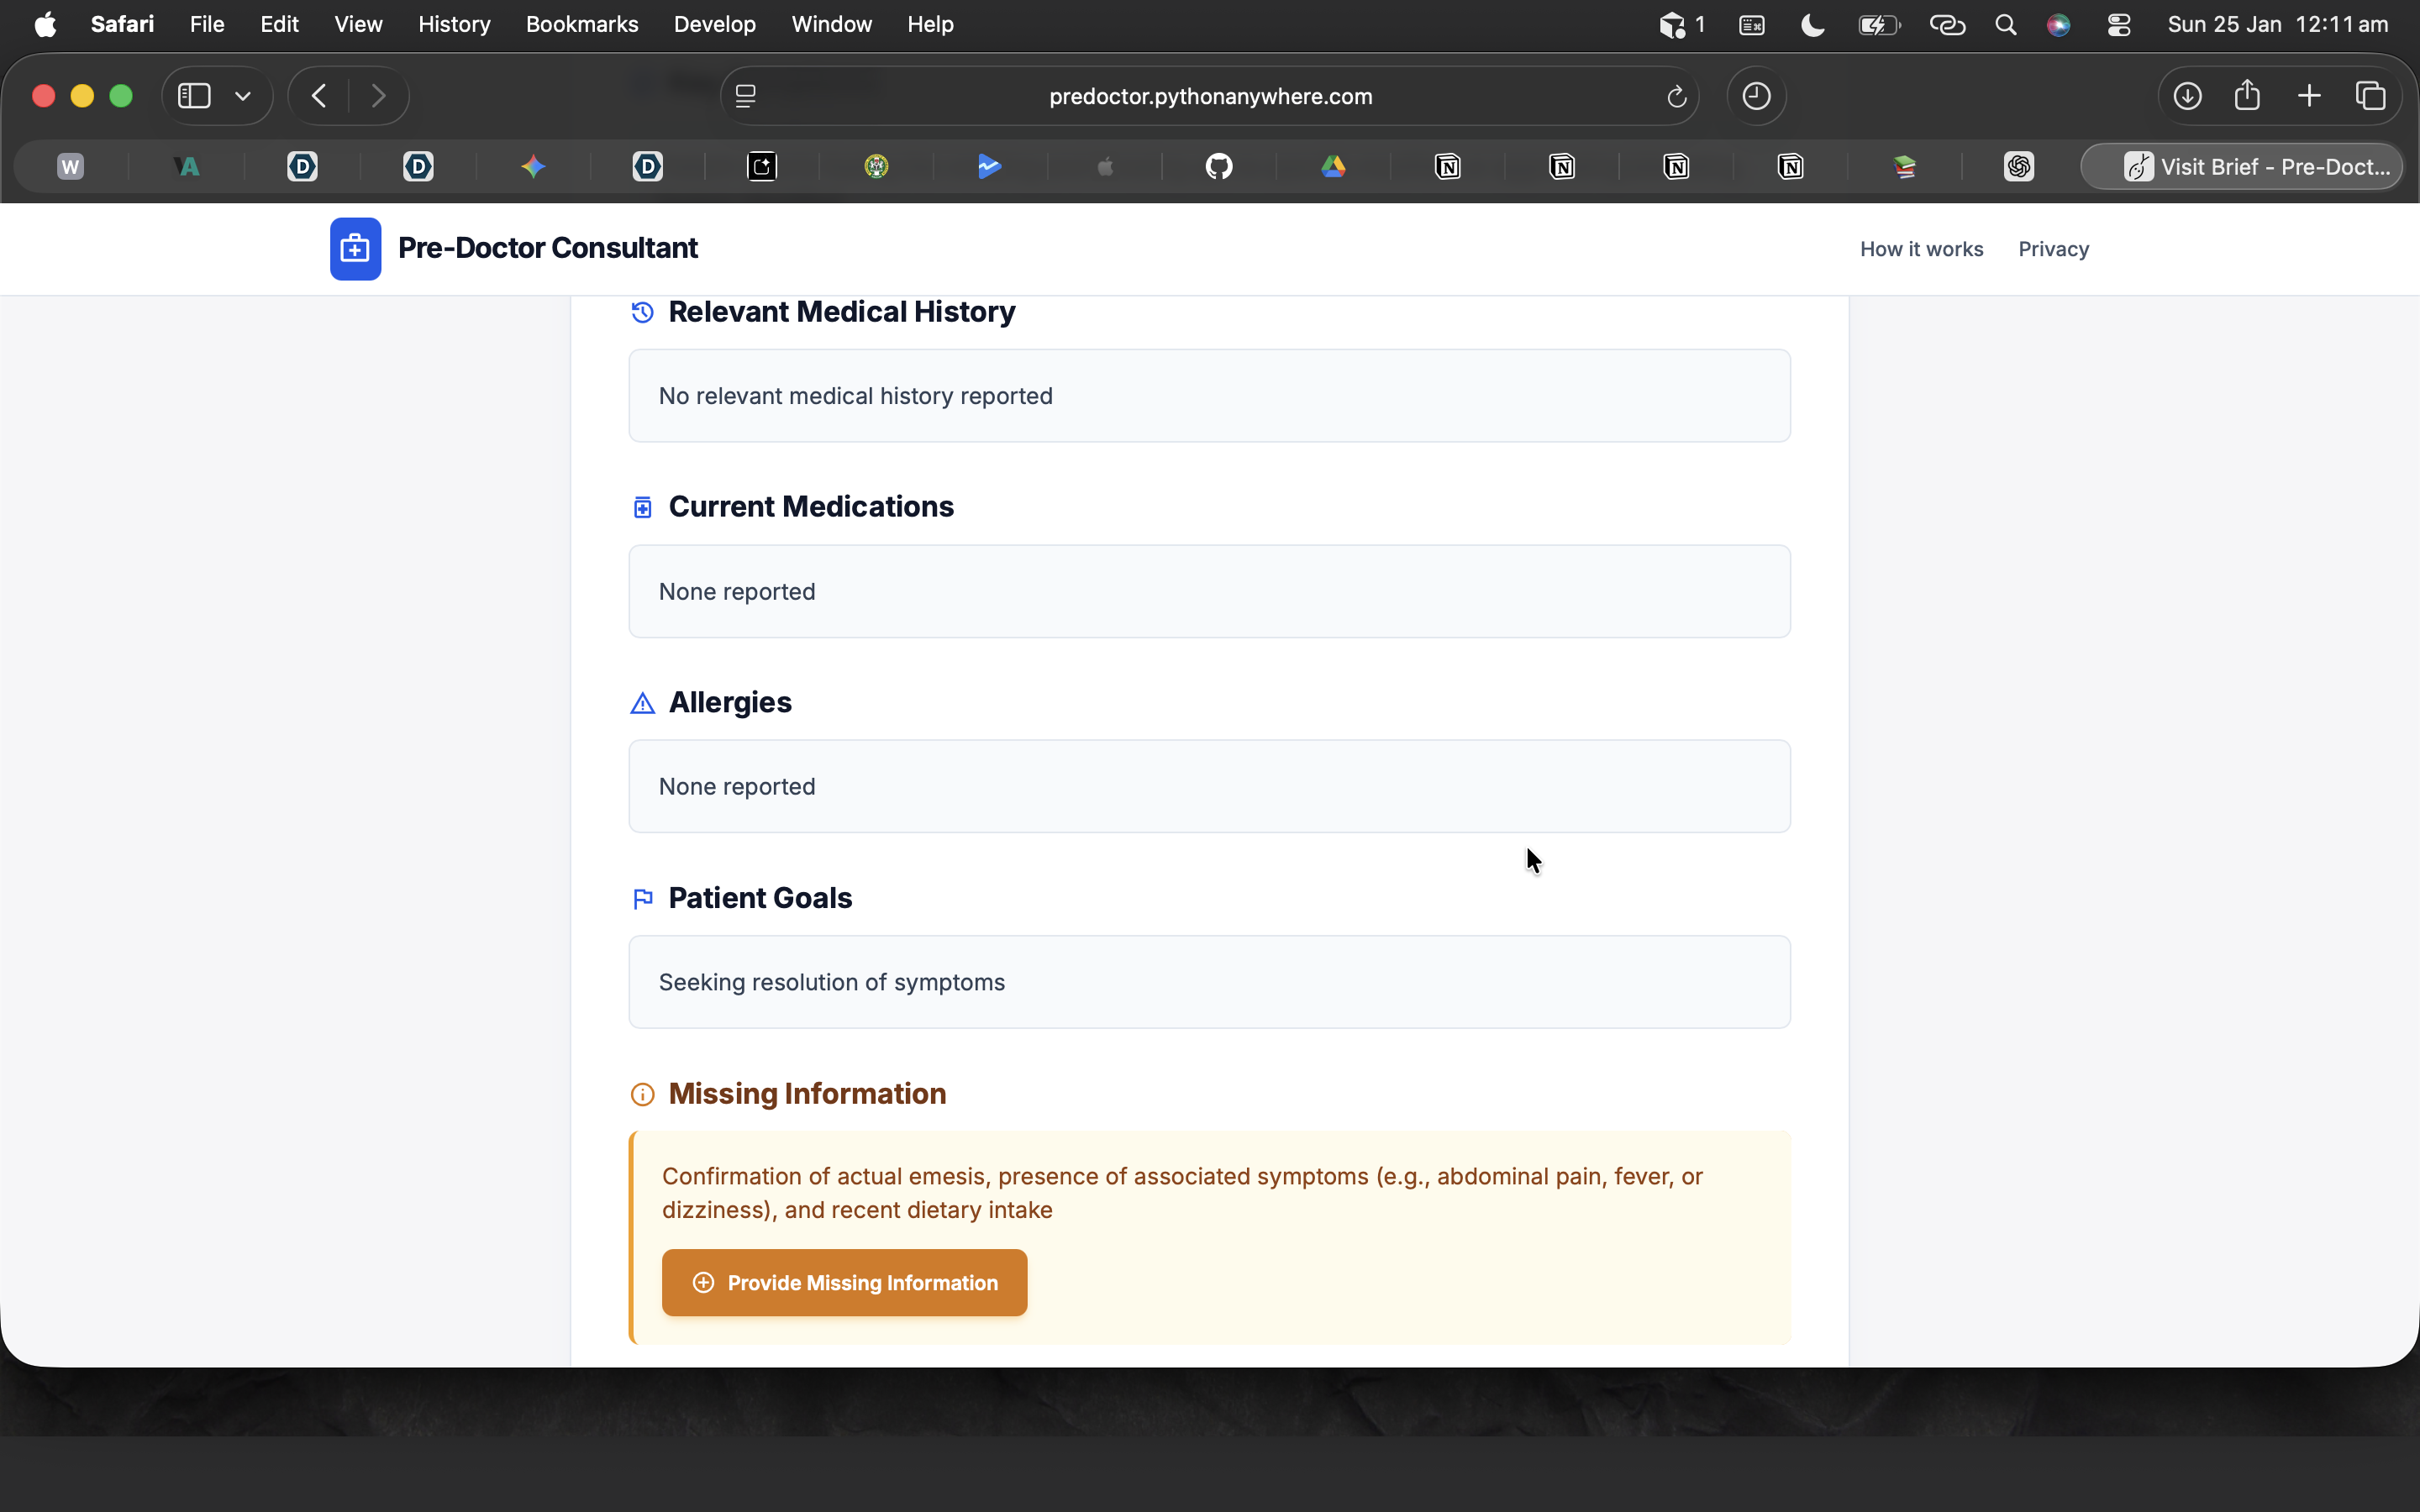Expand the sidebar options chevron dropdown
The width and height of the screenshot is (2420, 1512).
click(x=242, y=96)
